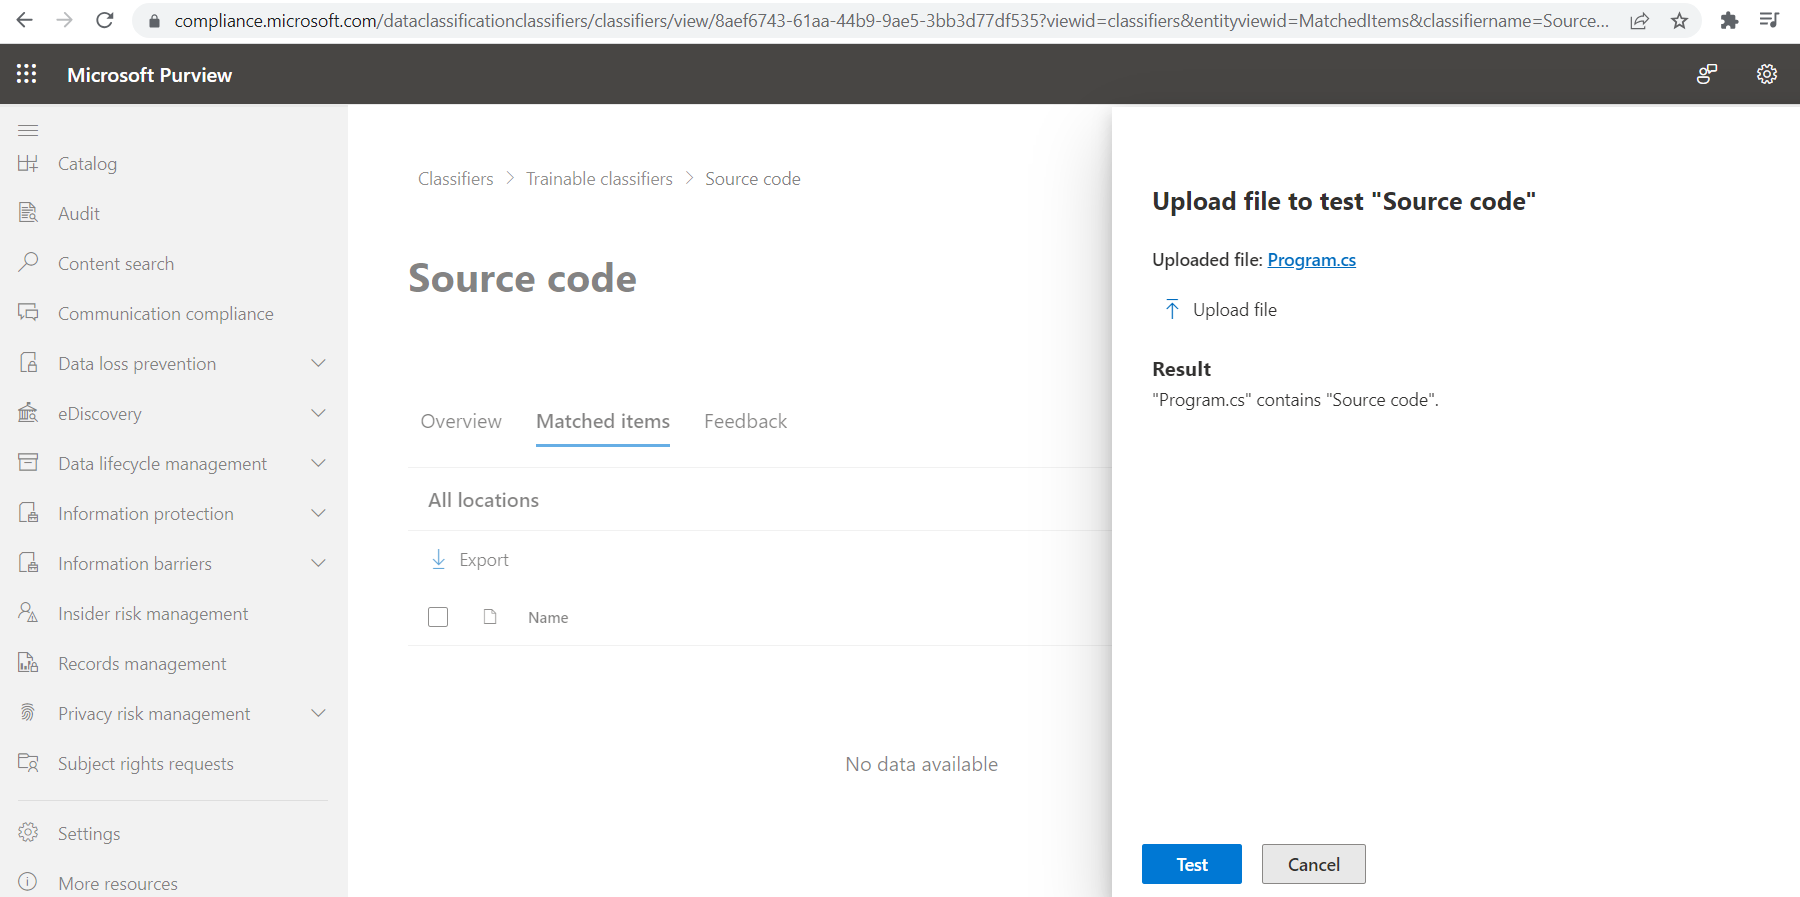Open the Feedback tab

tap(745, 421)
